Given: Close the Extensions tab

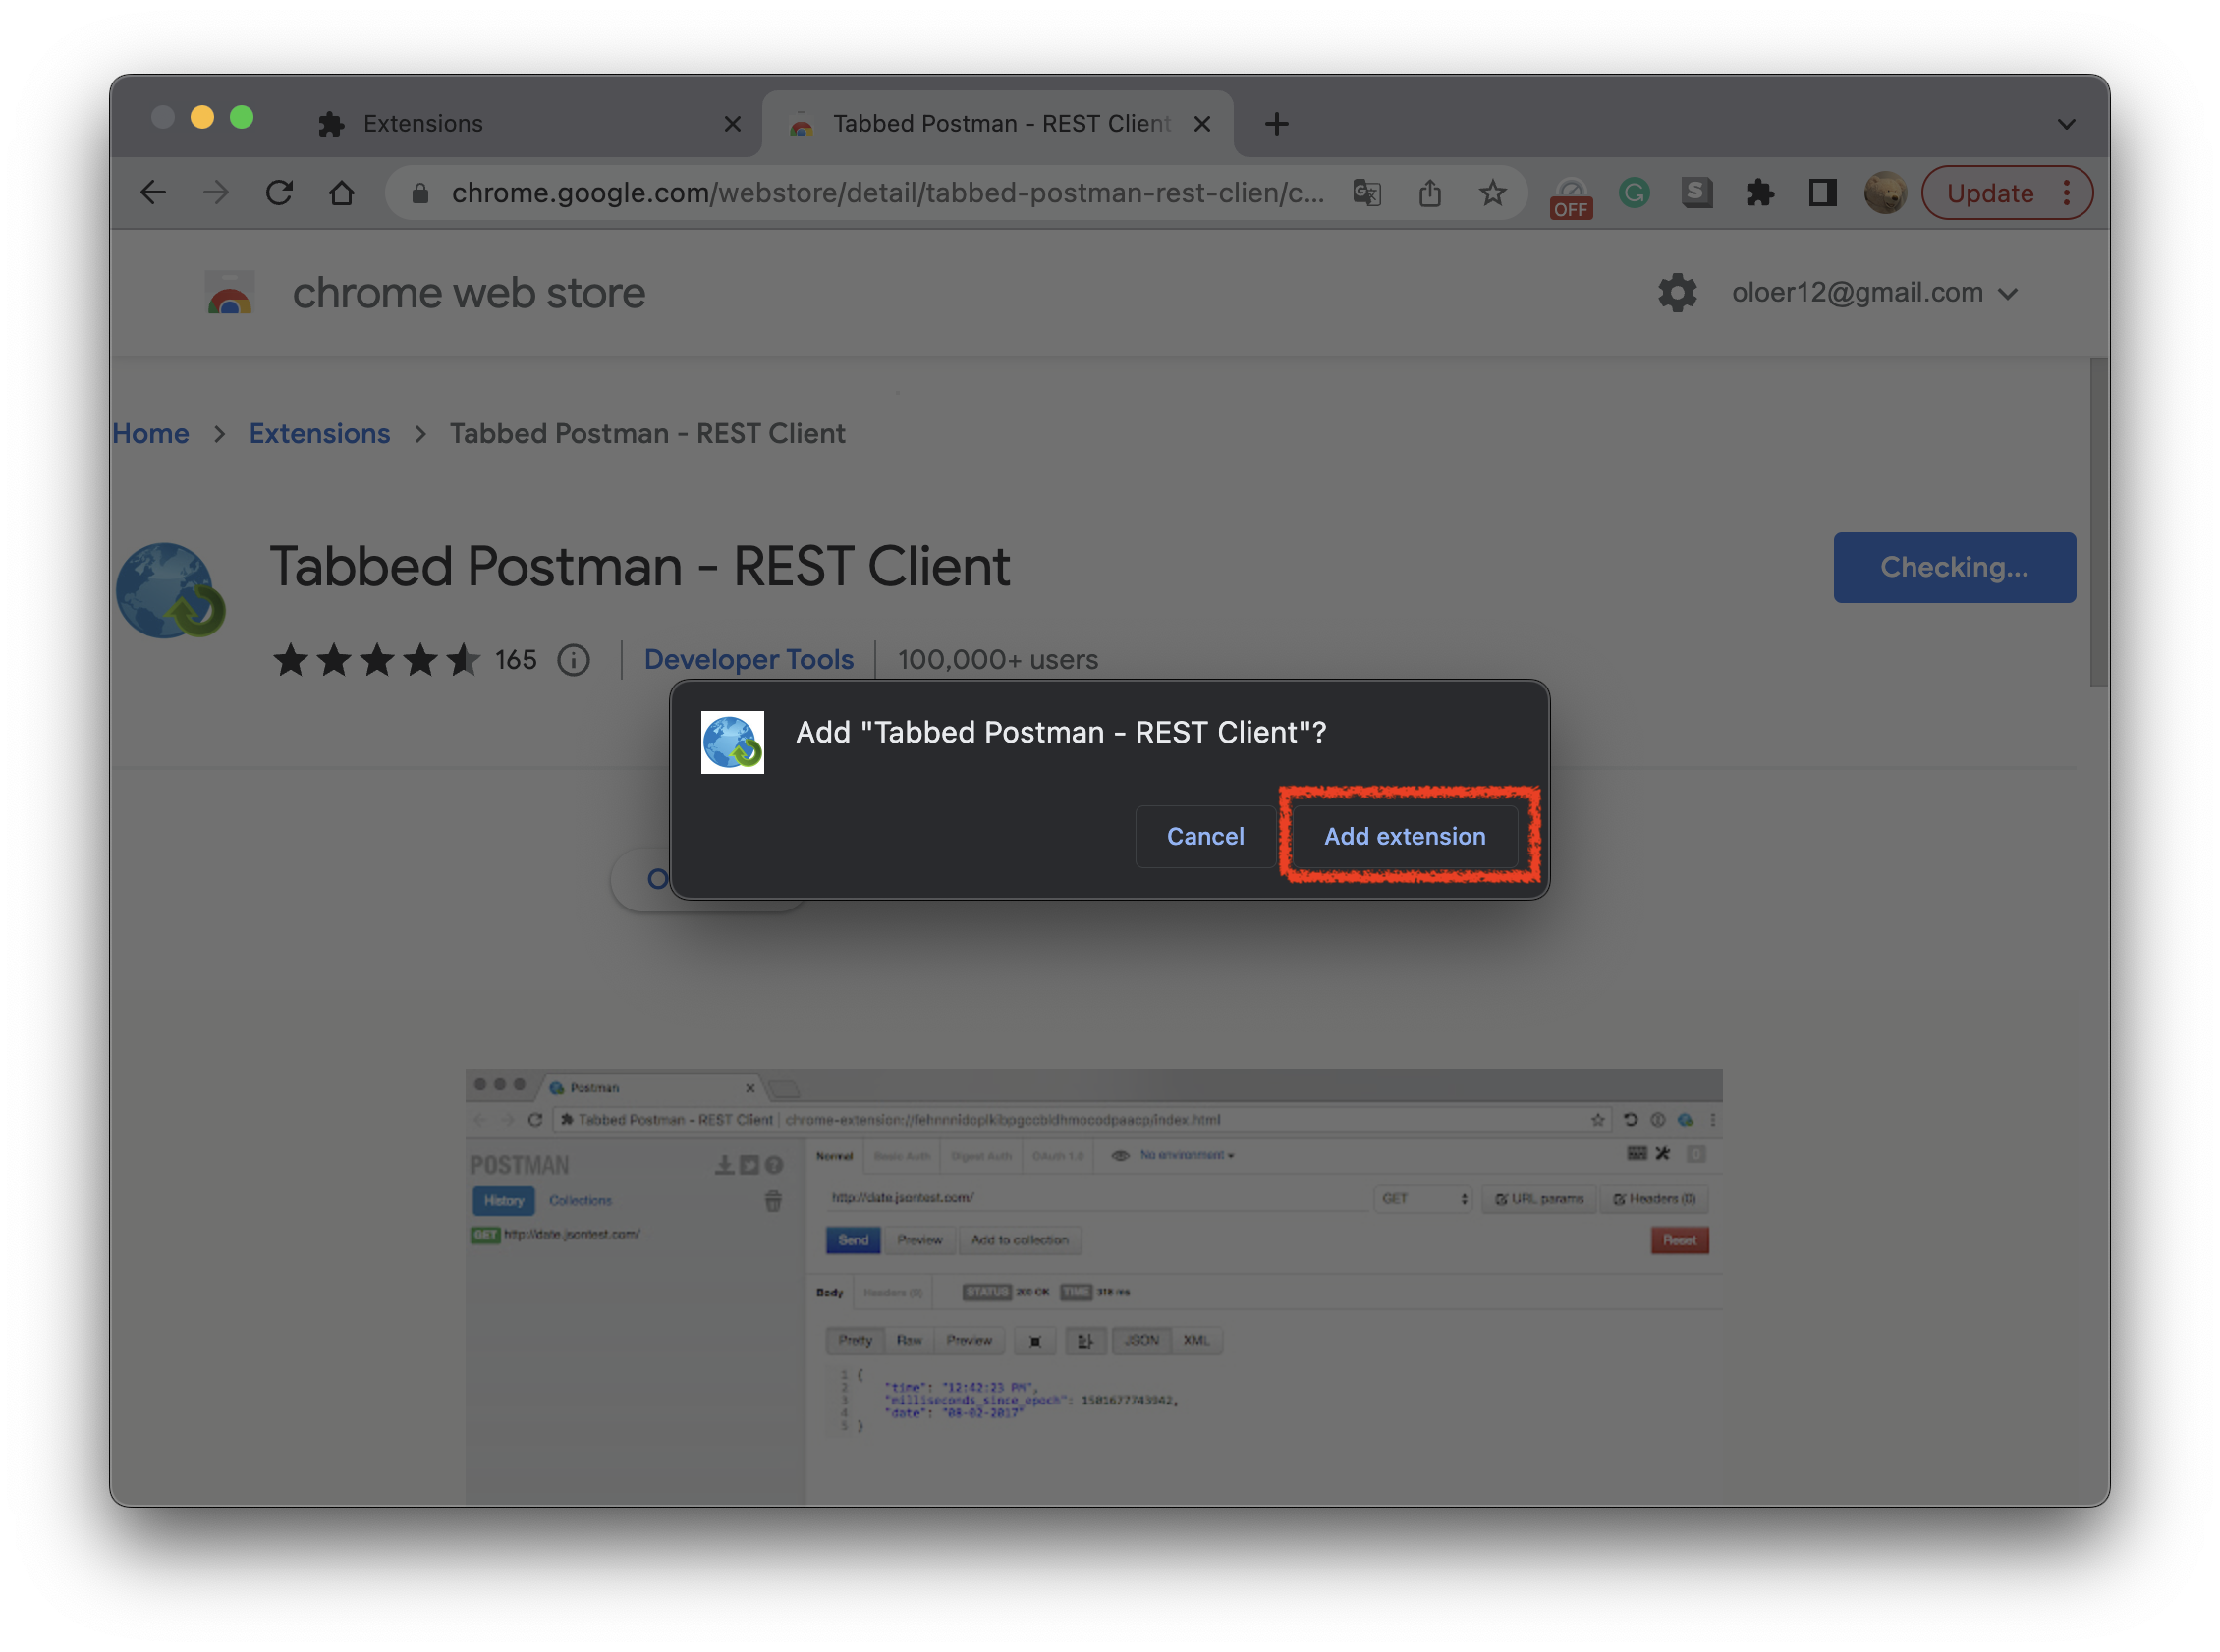Looking at the screenshot, I should (732, 124).
